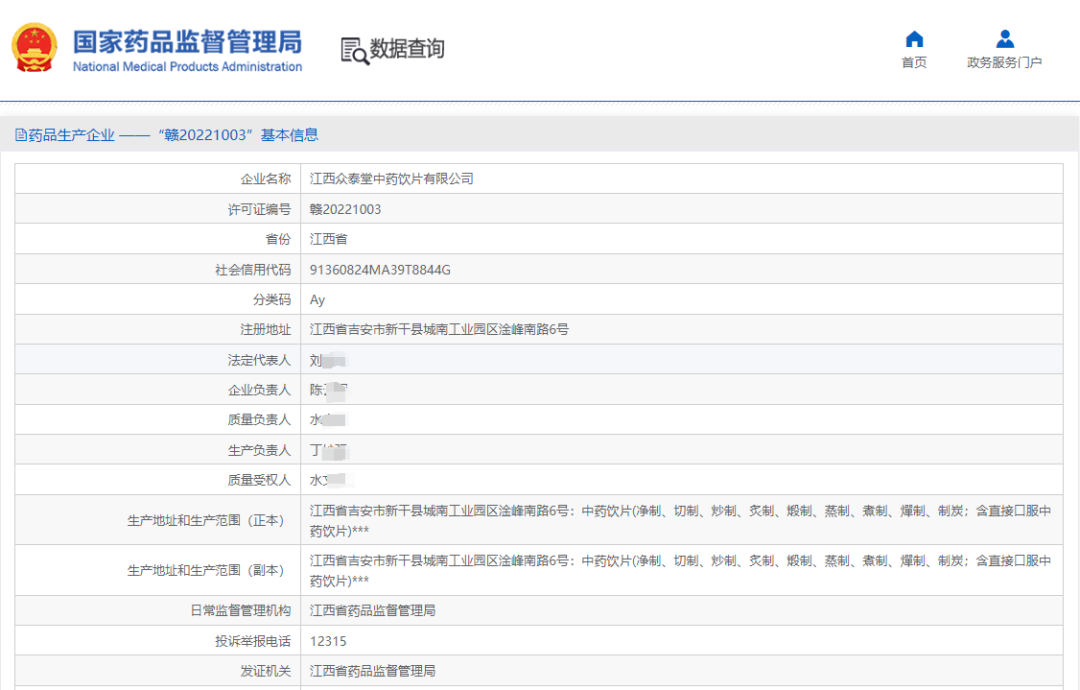This screenshot has height=690, width=1080.
Task: Click the home house icon
Action: pyautogui.click(x=914, y=39)
